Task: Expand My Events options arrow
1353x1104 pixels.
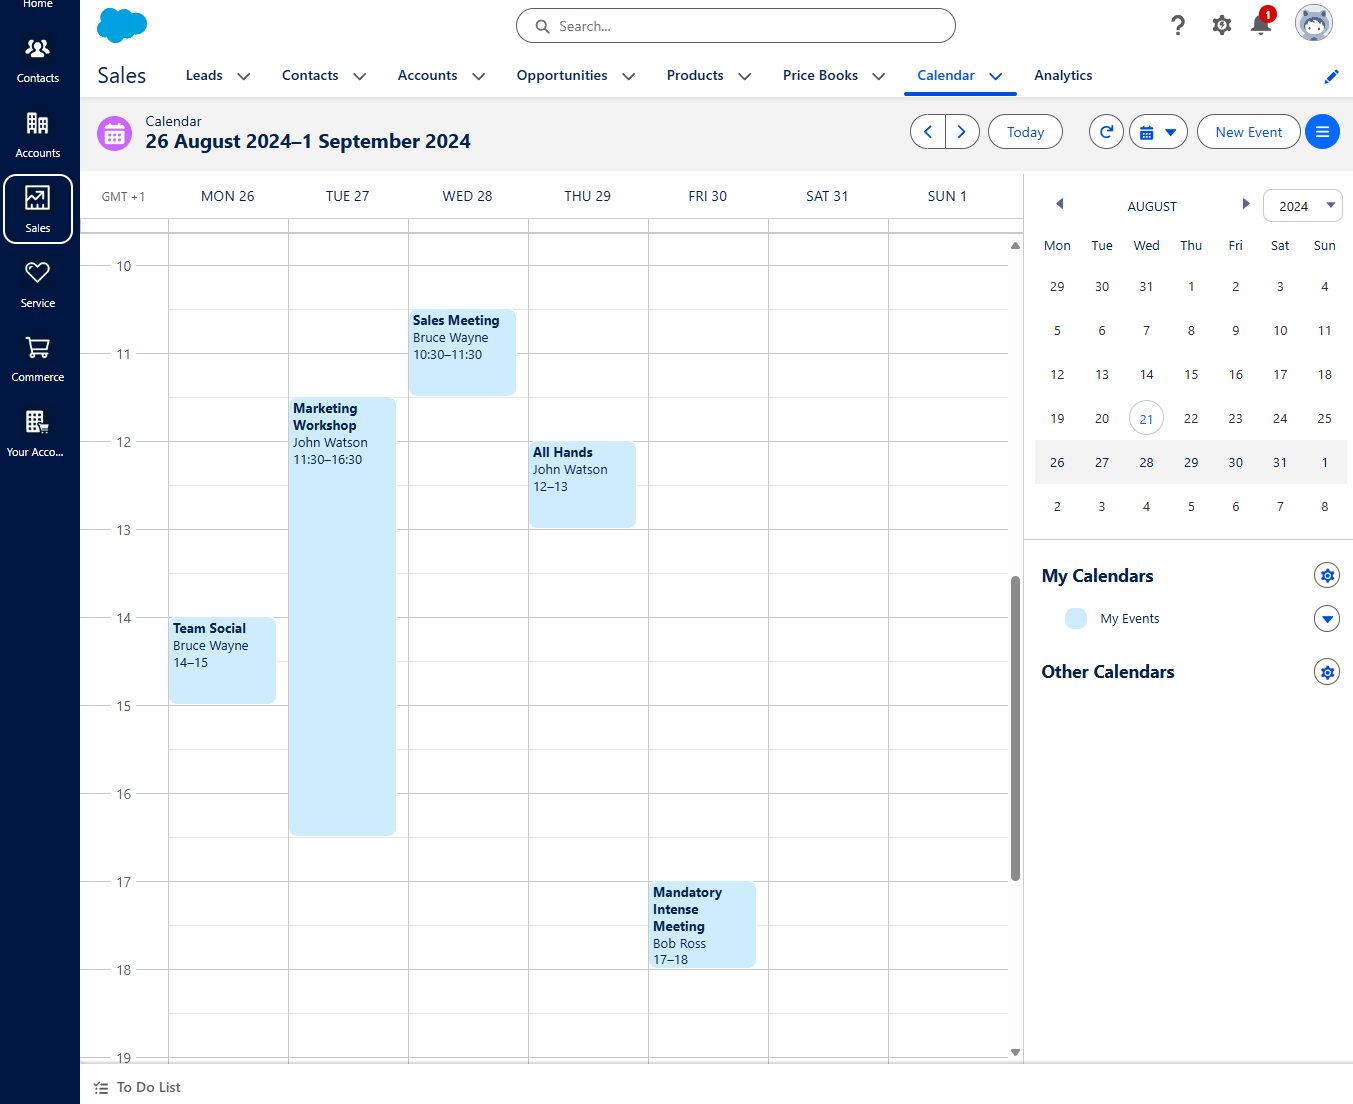Action: (1327, 618)
